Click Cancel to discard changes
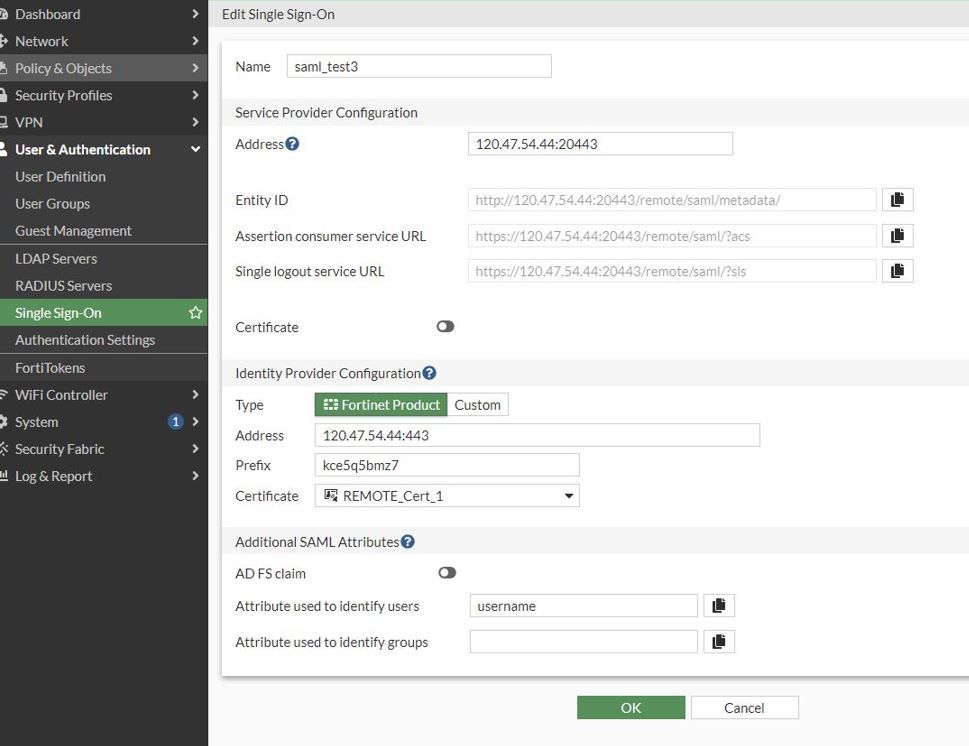This screenshot has height=746, width=969. 744,708
